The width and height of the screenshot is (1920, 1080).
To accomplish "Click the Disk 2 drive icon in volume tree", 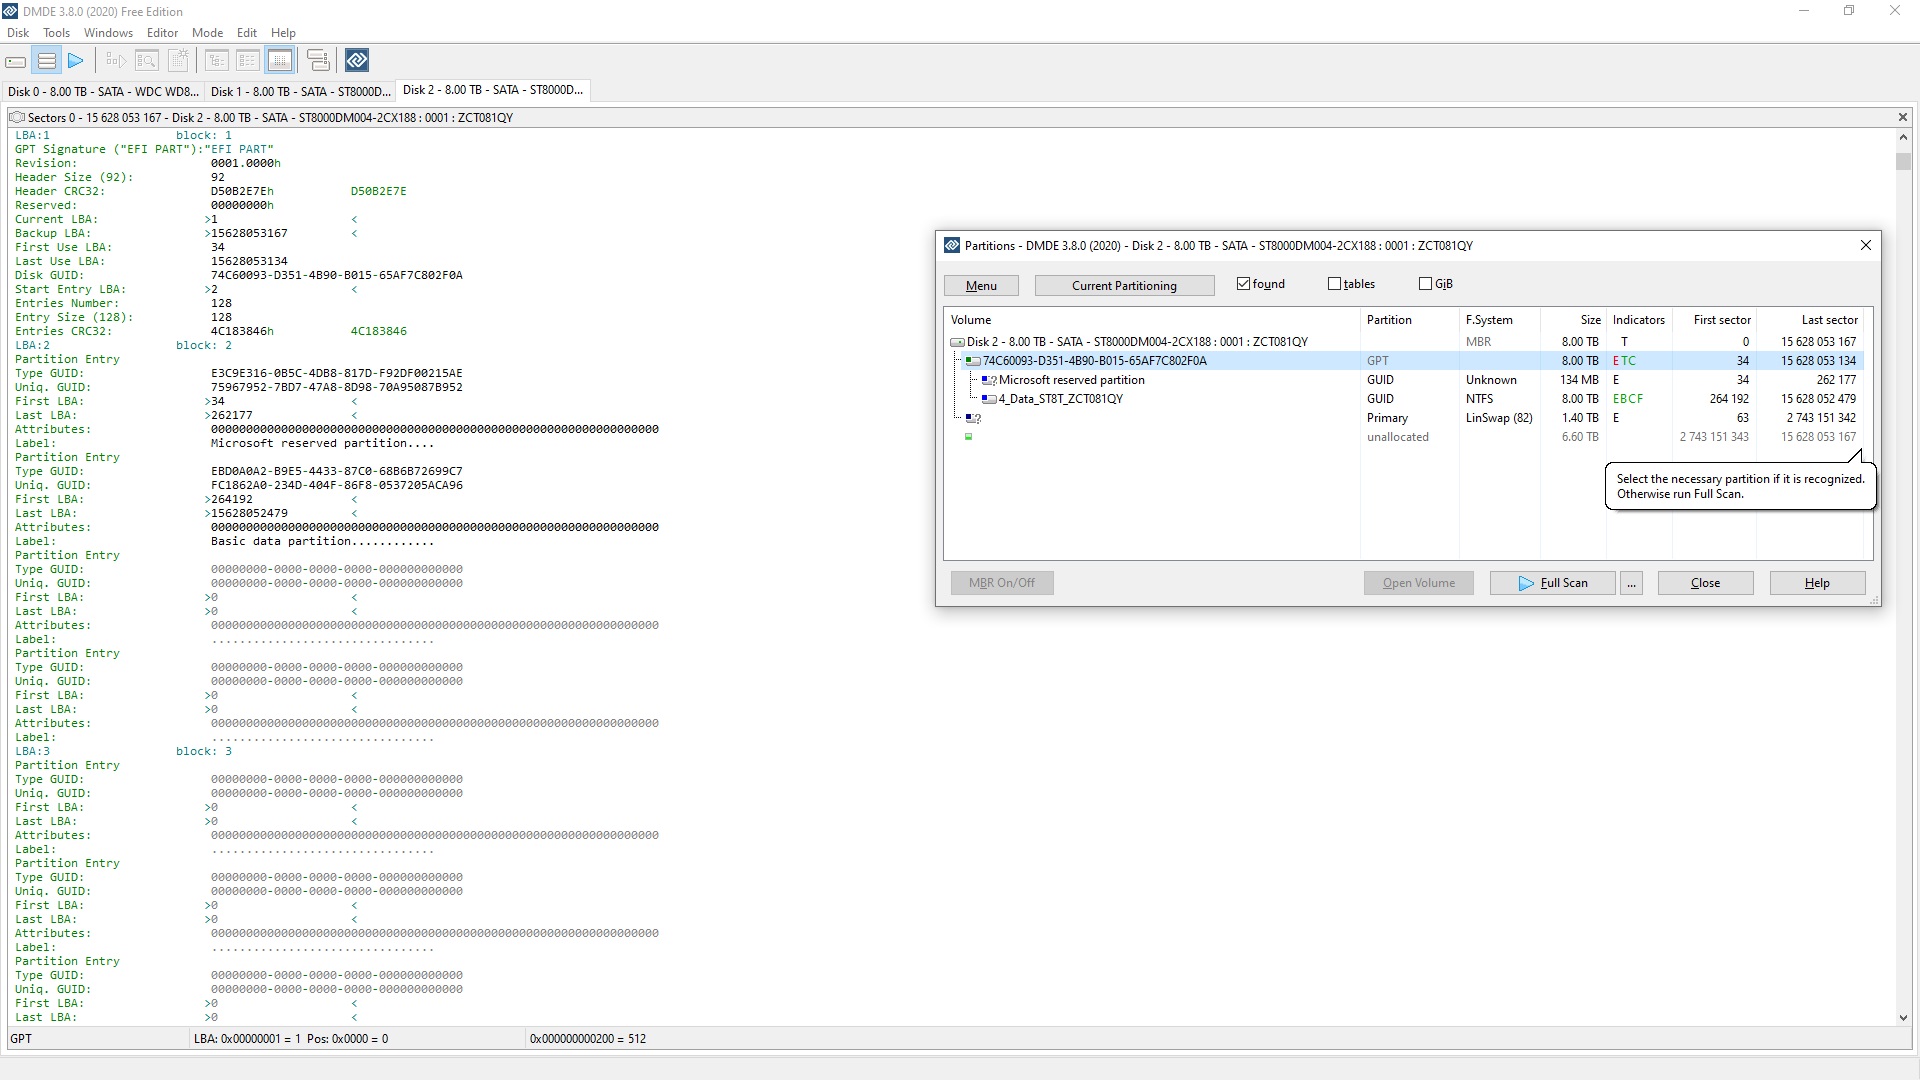I will point(957,342).
